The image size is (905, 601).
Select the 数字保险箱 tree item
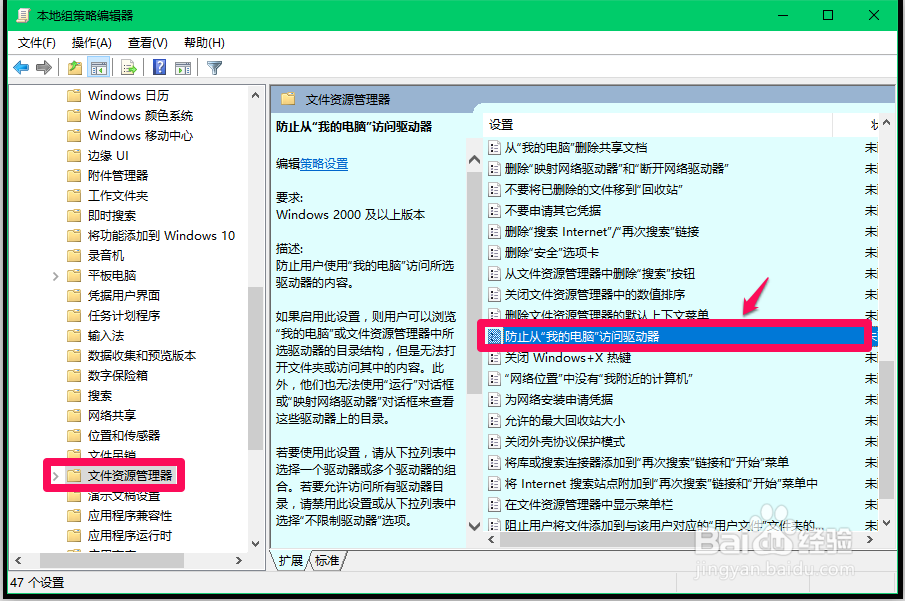coord(118,375)
